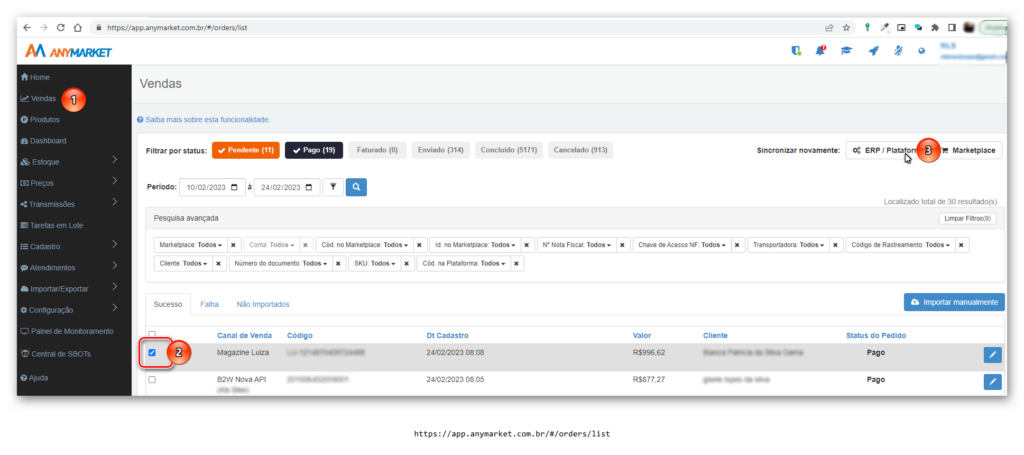Uncheck the Magazine Luiza order checkbox

tap(152, 352)
